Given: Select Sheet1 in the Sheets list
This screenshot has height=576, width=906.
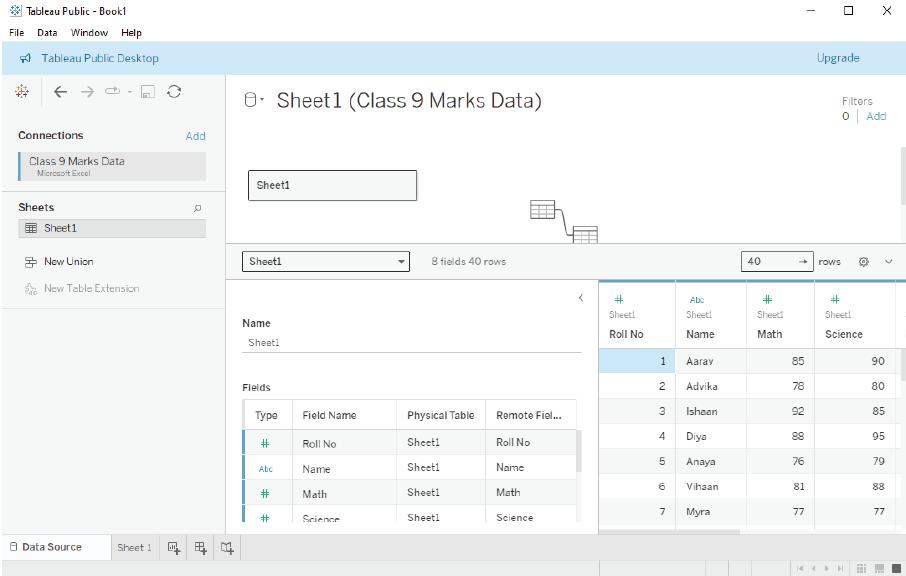Looking at the screenshot, I should tap(112, 228).
